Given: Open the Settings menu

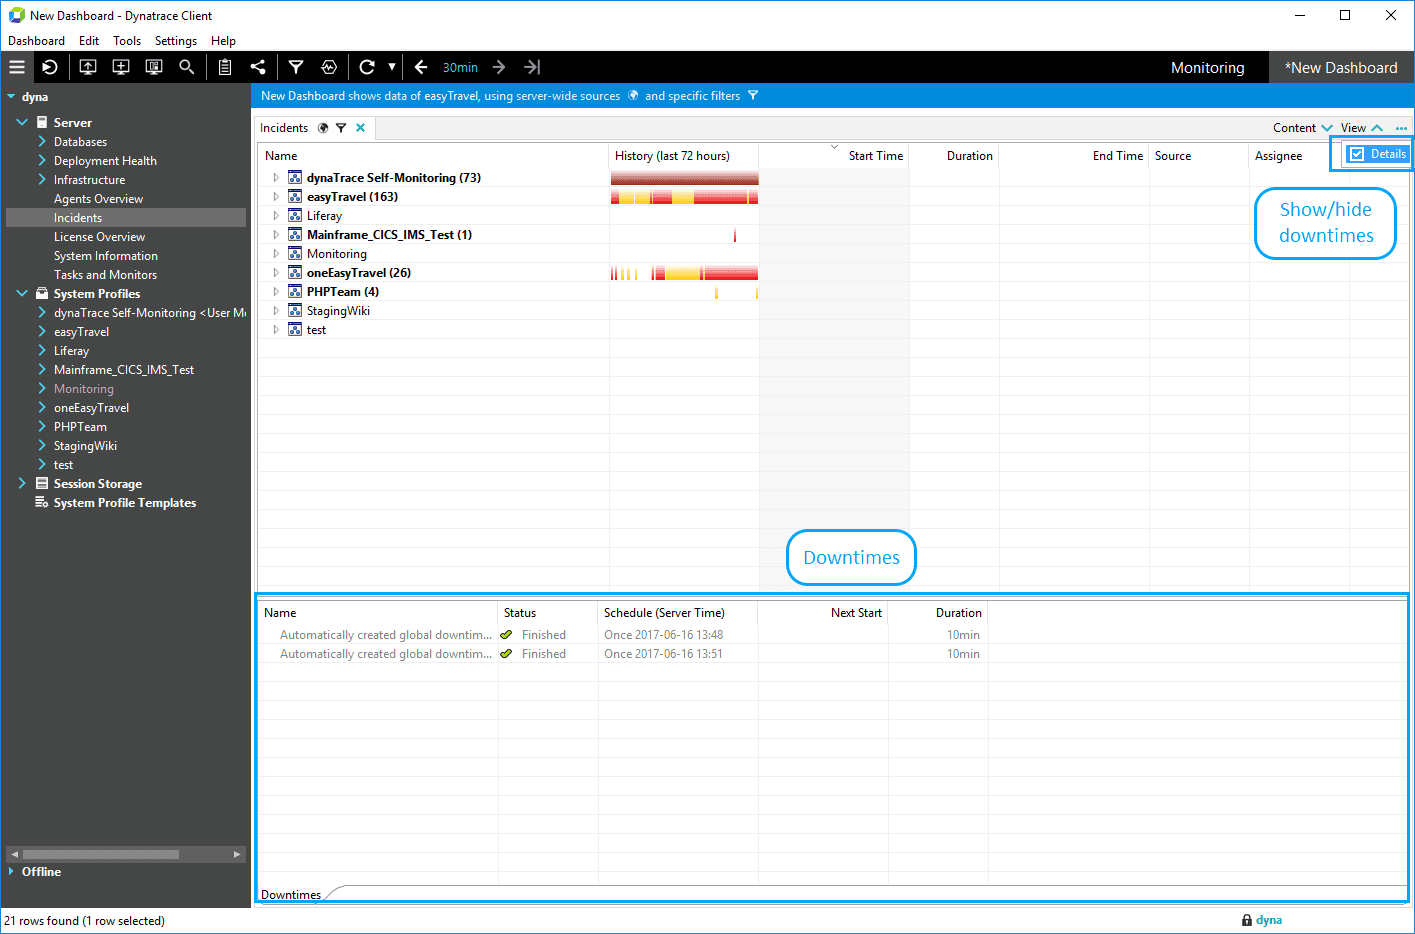Looking at the screenshot, I should pos(176,41).
